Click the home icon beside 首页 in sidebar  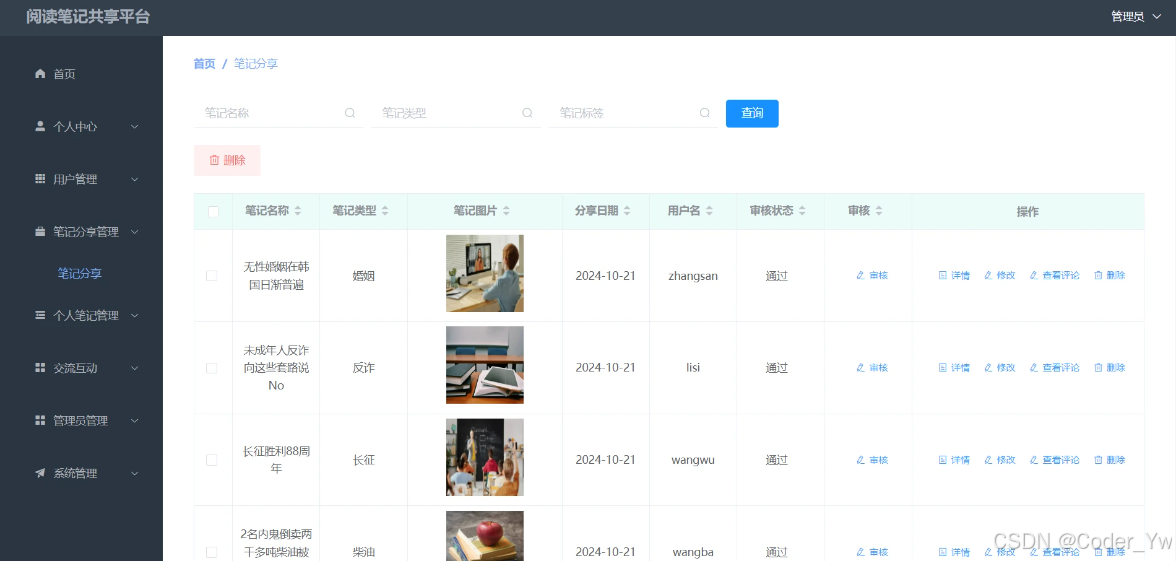tap(40, 74)
